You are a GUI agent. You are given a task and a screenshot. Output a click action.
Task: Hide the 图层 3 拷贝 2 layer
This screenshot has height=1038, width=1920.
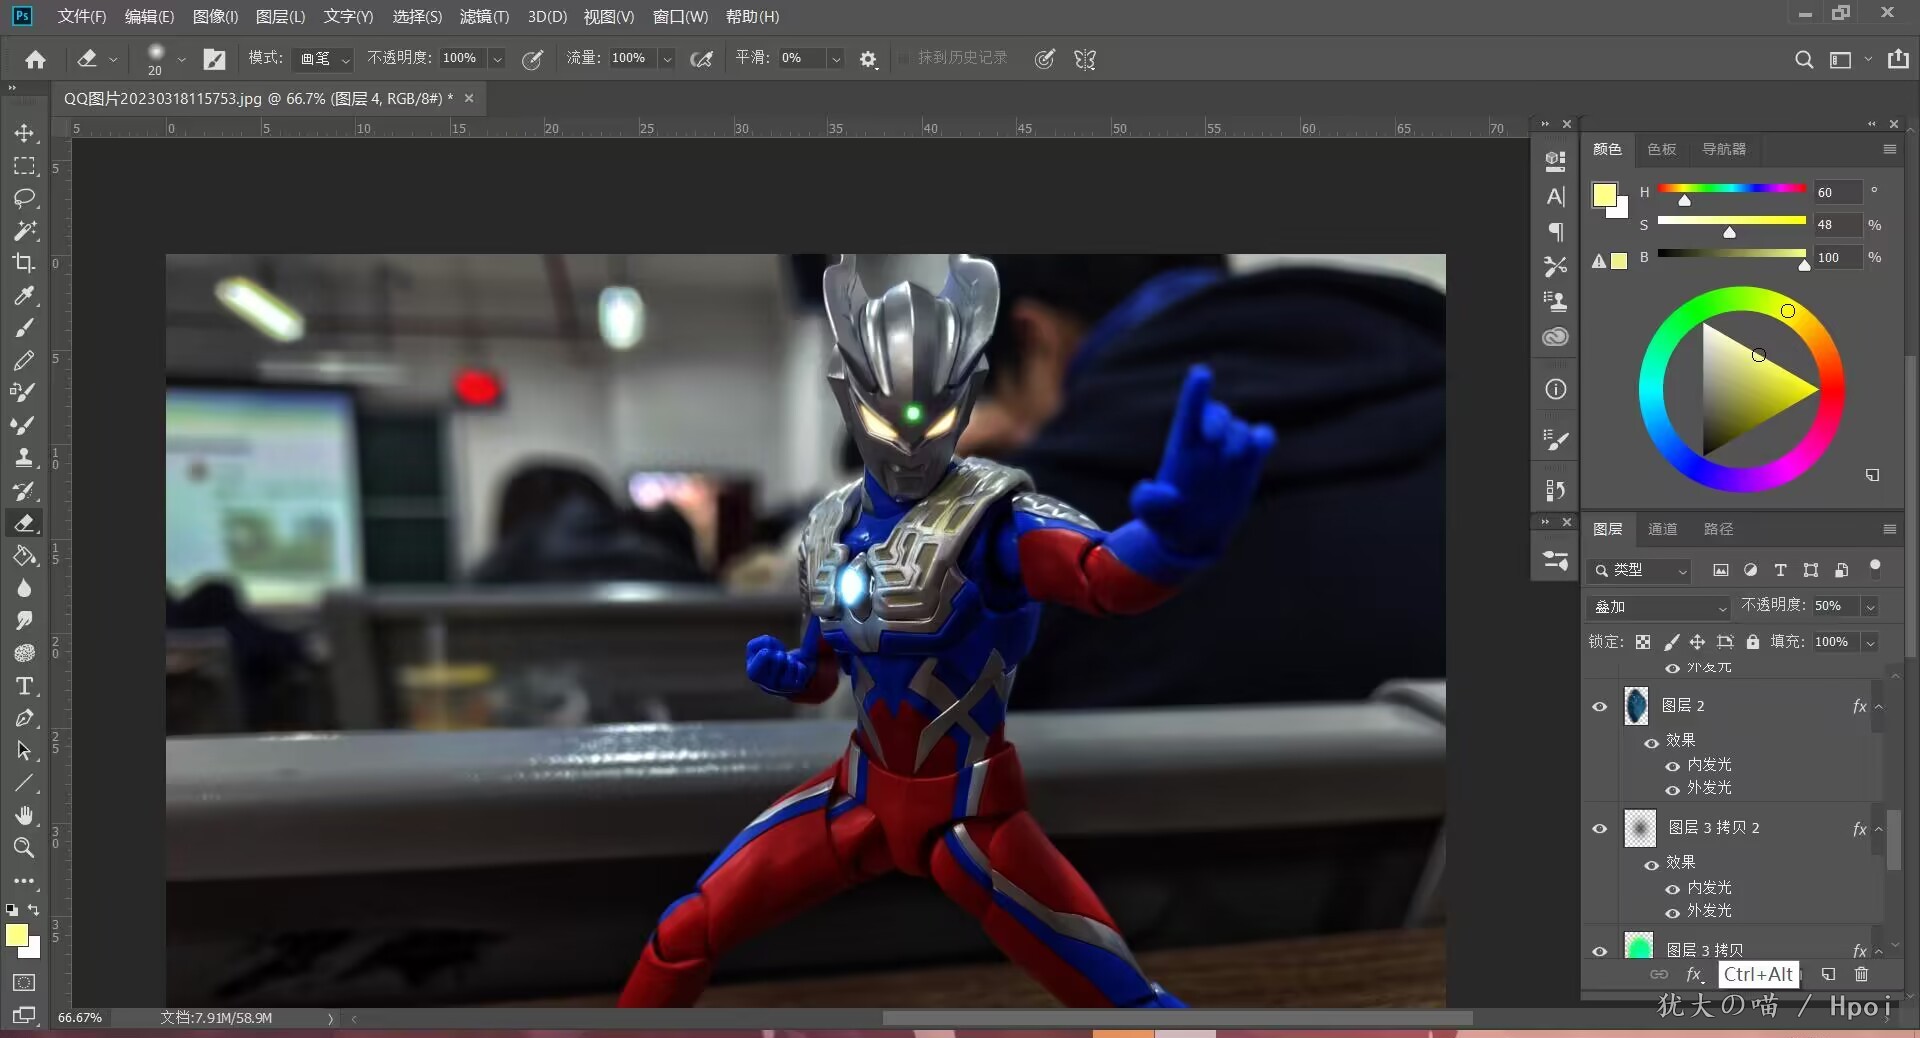[1600, 829]
